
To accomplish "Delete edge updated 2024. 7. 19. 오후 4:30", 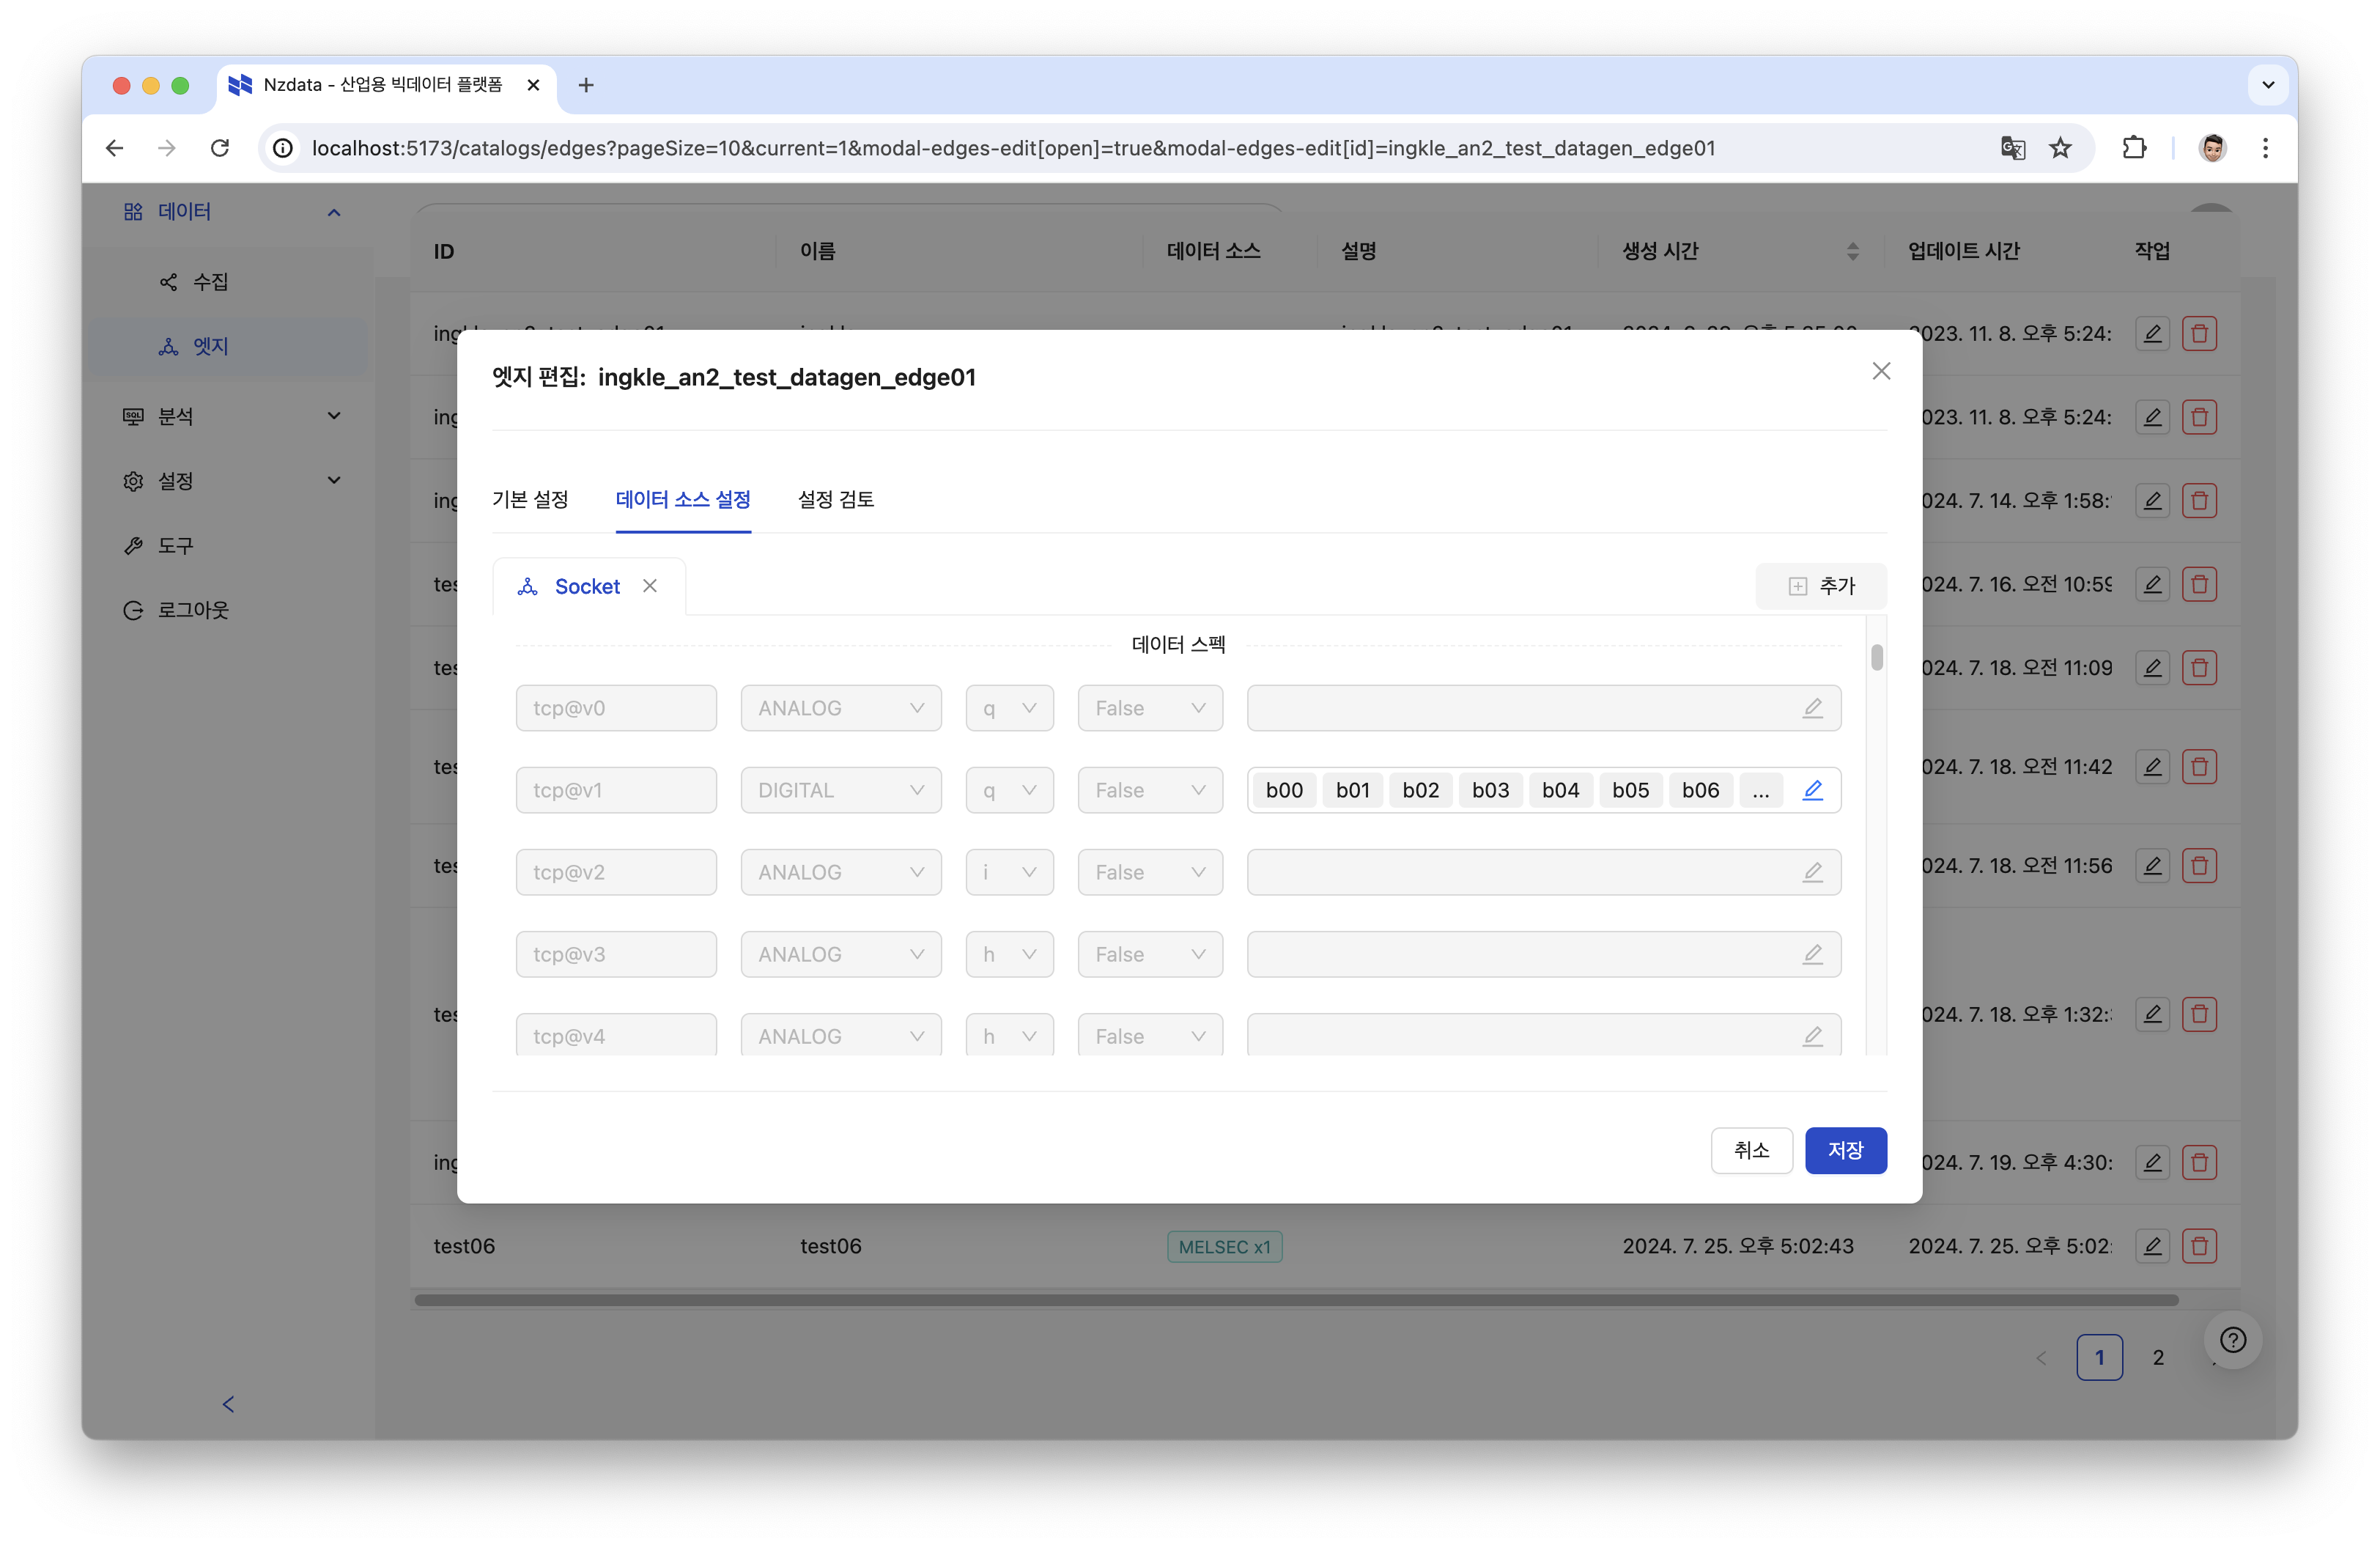I will pyautogui.click(x=2199, y=1162).
